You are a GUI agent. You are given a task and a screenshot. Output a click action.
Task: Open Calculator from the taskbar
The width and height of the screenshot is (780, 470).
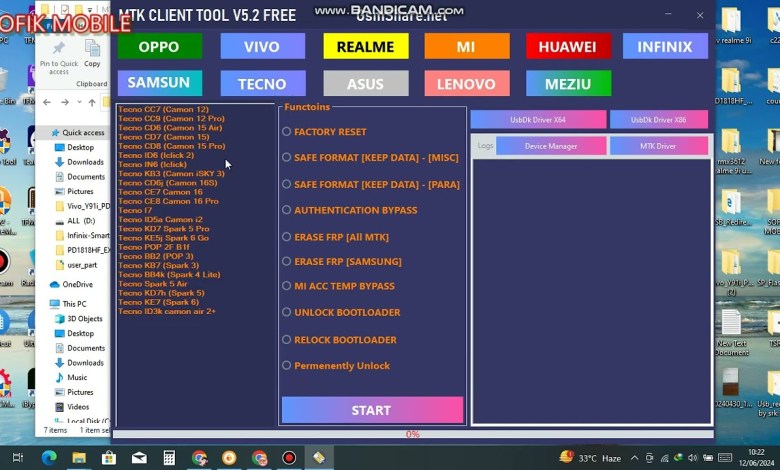click(169, 458)
